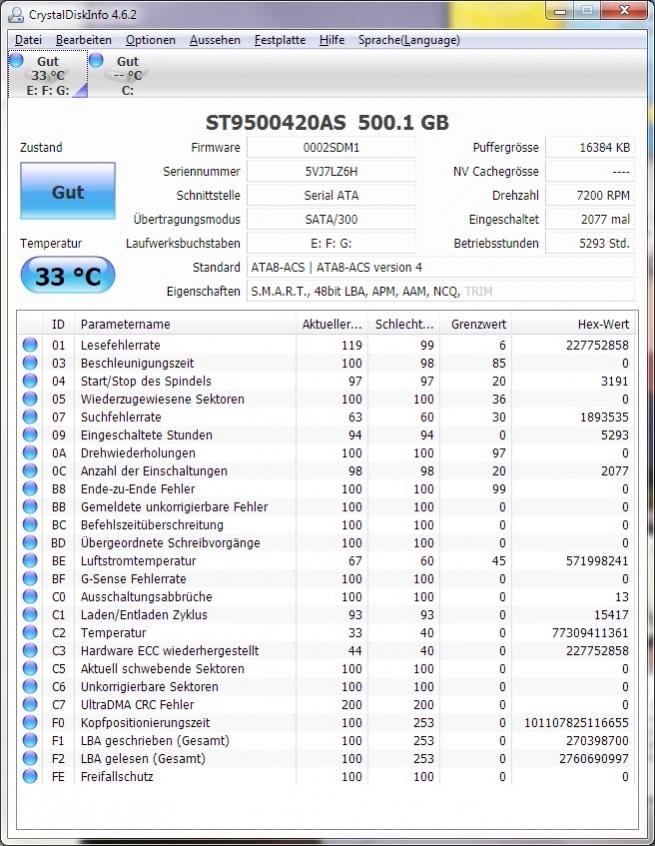Click the ID column header
This screenshot has height=846, width=655.
pyautogui.click(x=58, y=324)
